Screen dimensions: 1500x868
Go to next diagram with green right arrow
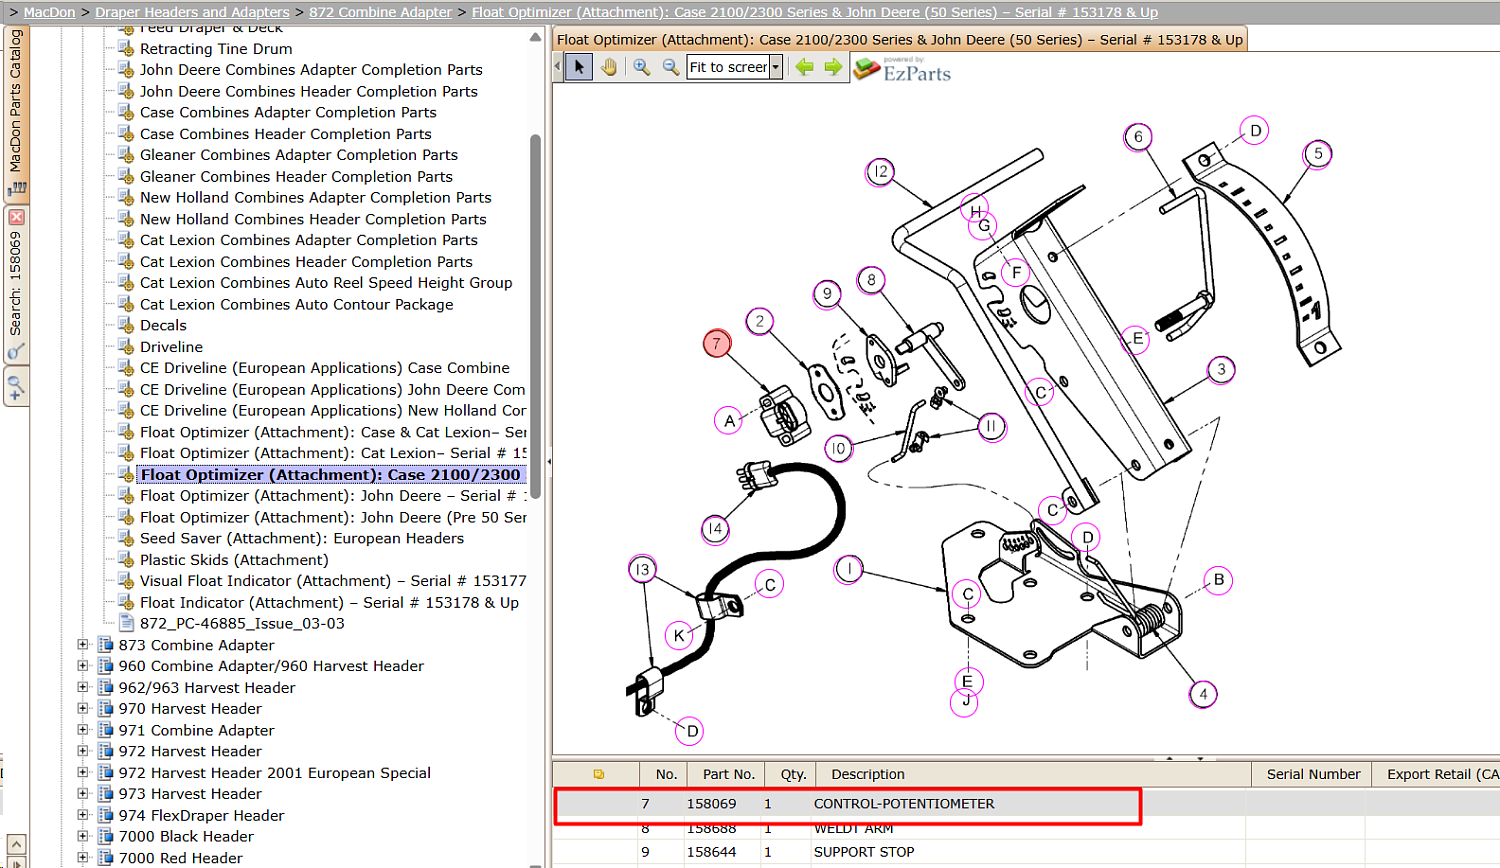[833, 67]
